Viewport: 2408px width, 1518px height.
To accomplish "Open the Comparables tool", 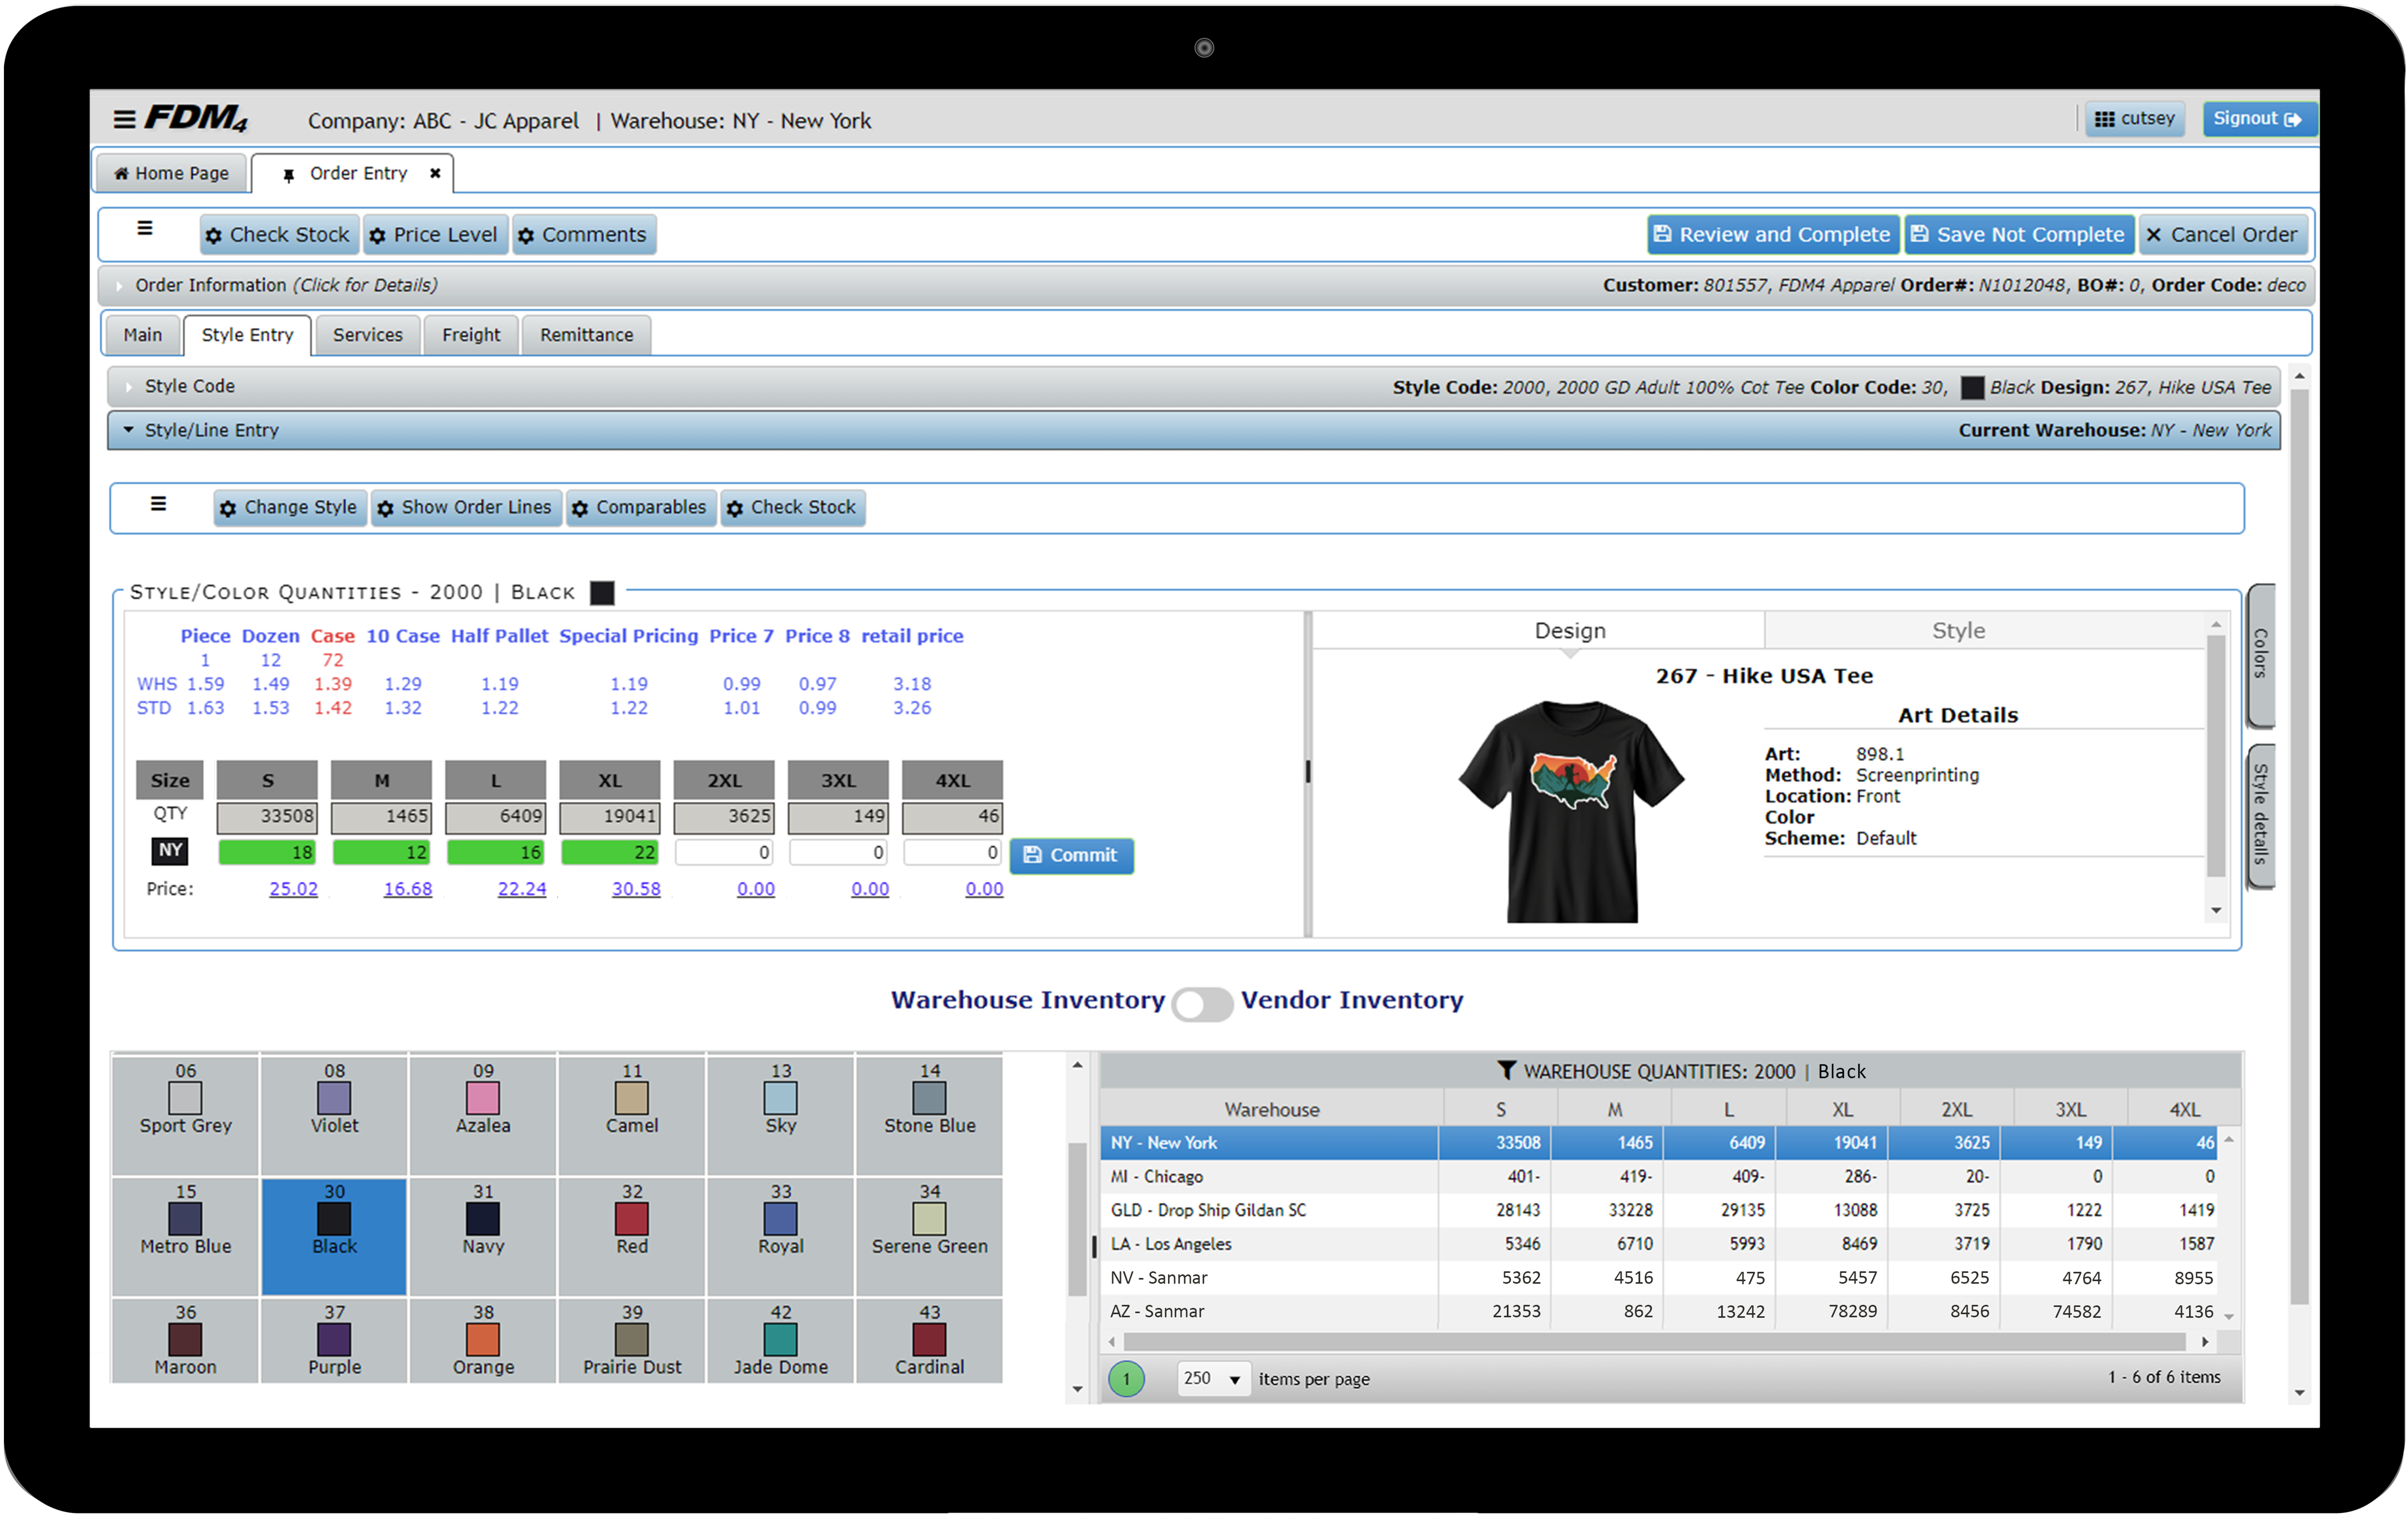I will 641,507.
